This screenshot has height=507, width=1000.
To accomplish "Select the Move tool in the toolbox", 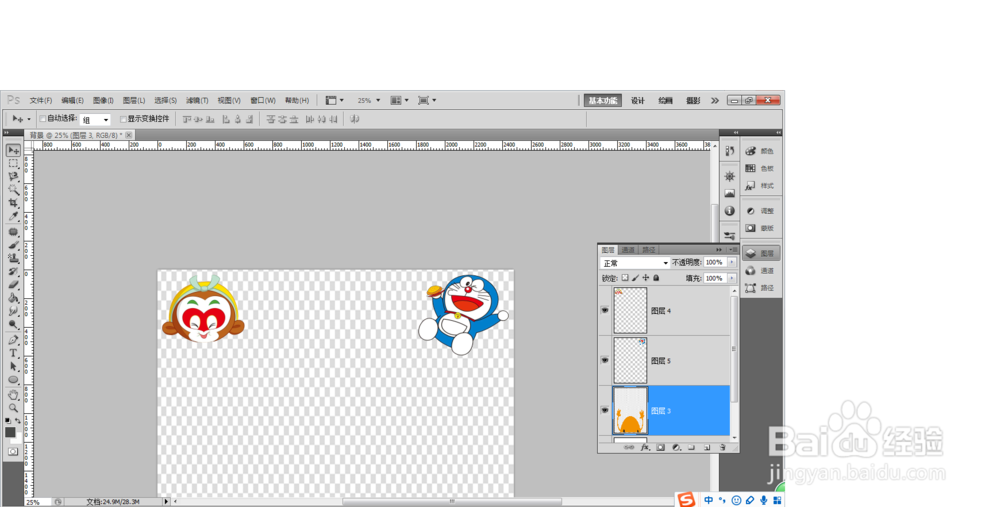I will 13,151.
